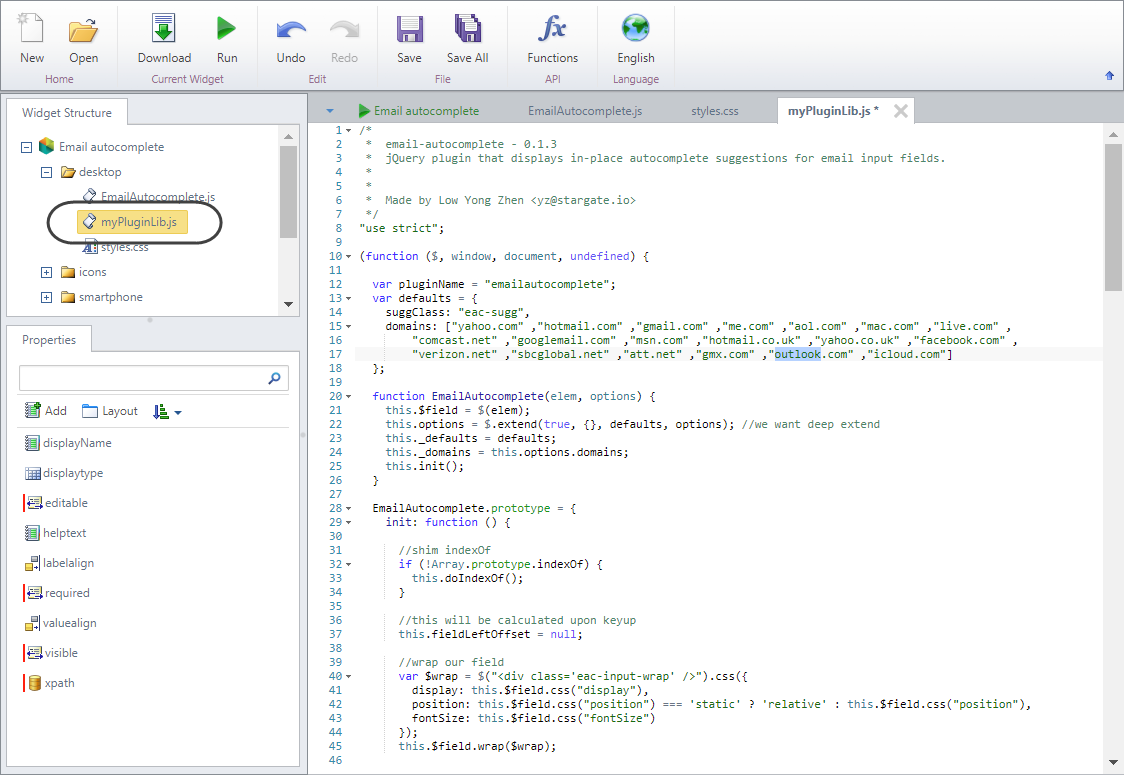This screenshot has width=1124, height=775.
Task: Select styles.css in the widget tree
Action: (116, 247)
